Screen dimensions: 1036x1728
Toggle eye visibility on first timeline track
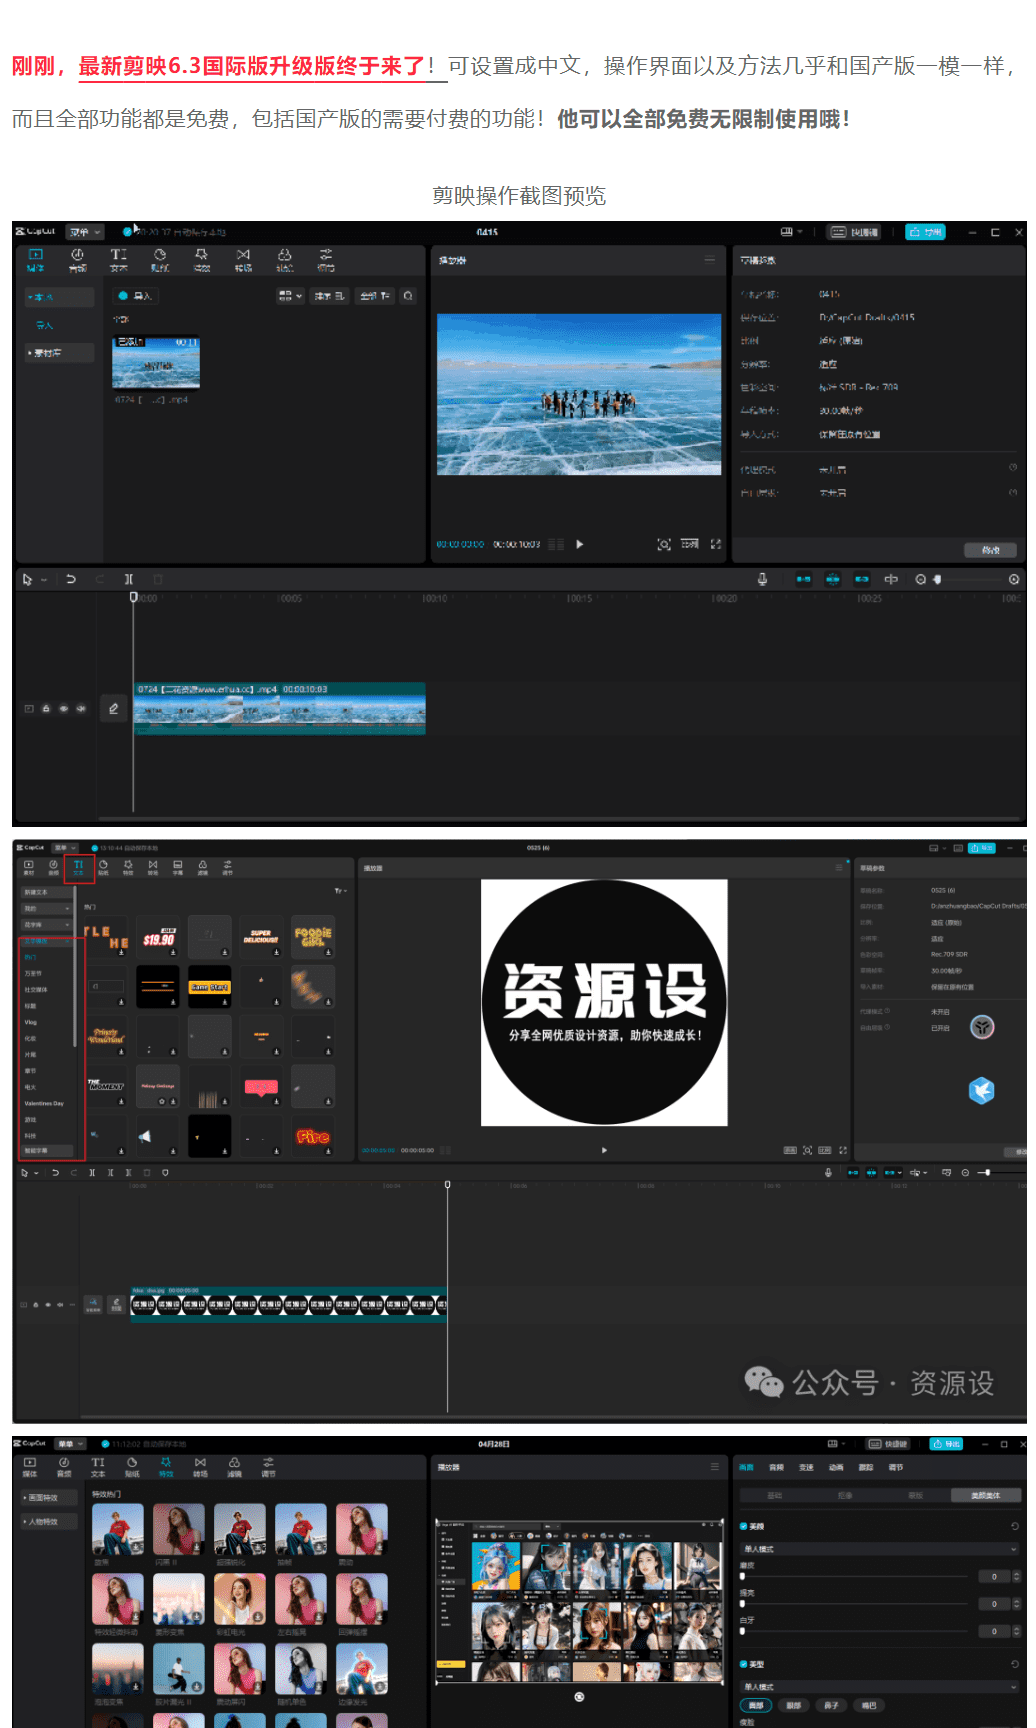tap(64, 708)
